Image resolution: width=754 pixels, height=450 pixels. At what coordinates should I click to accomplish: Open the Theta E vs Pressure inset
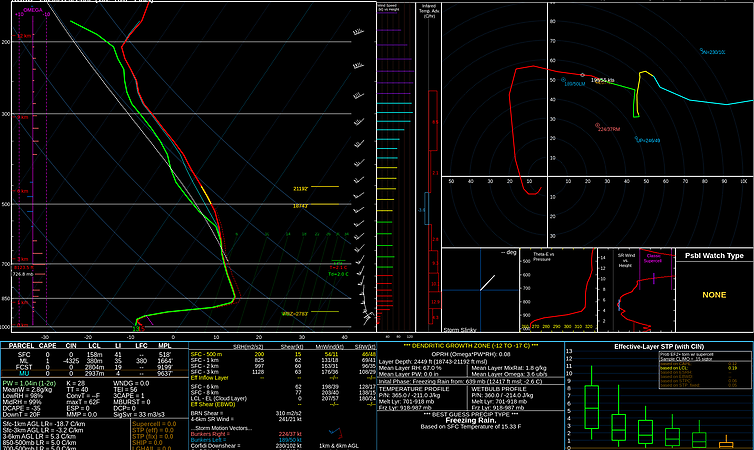(558, 290)
